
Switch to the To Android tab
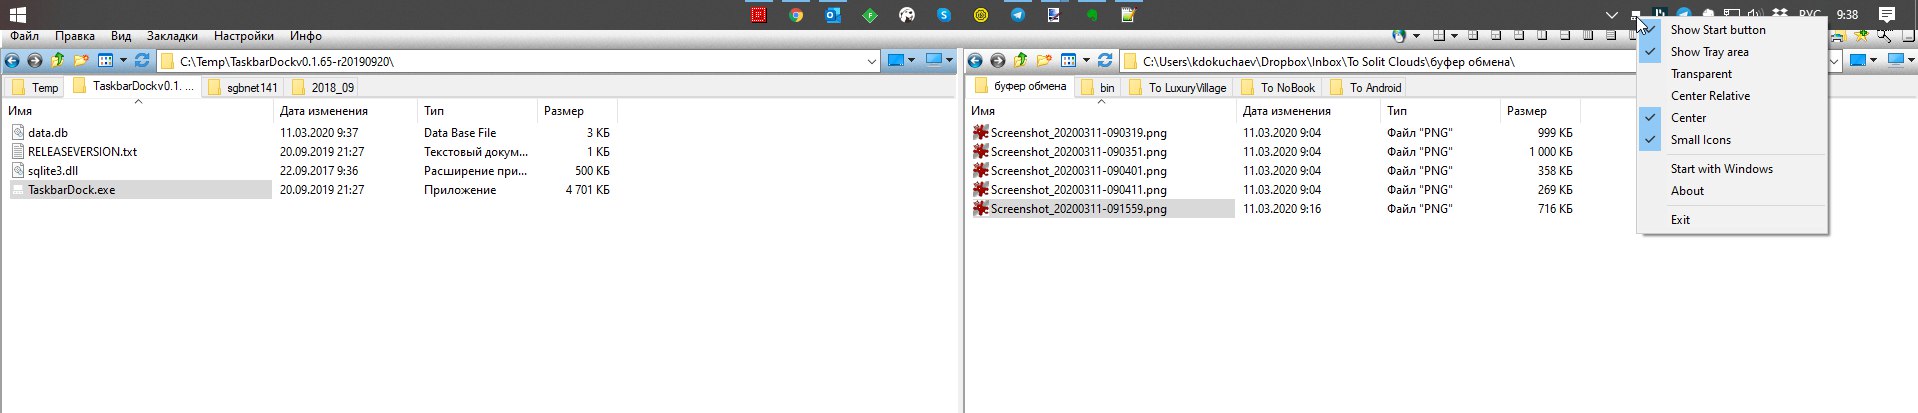pyautogui.click(x=1365, y=88)
